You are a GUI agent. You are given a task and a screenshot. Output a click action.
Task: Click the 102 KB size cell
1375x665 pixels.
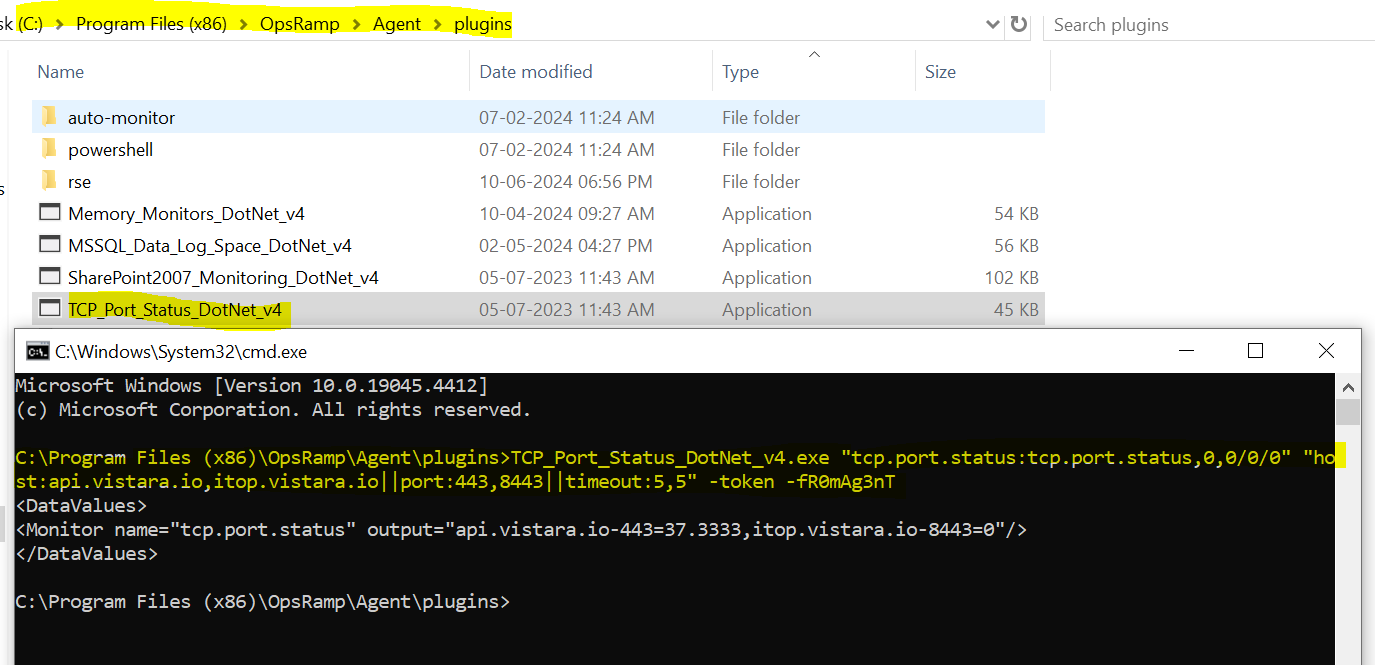[1011, 277]
